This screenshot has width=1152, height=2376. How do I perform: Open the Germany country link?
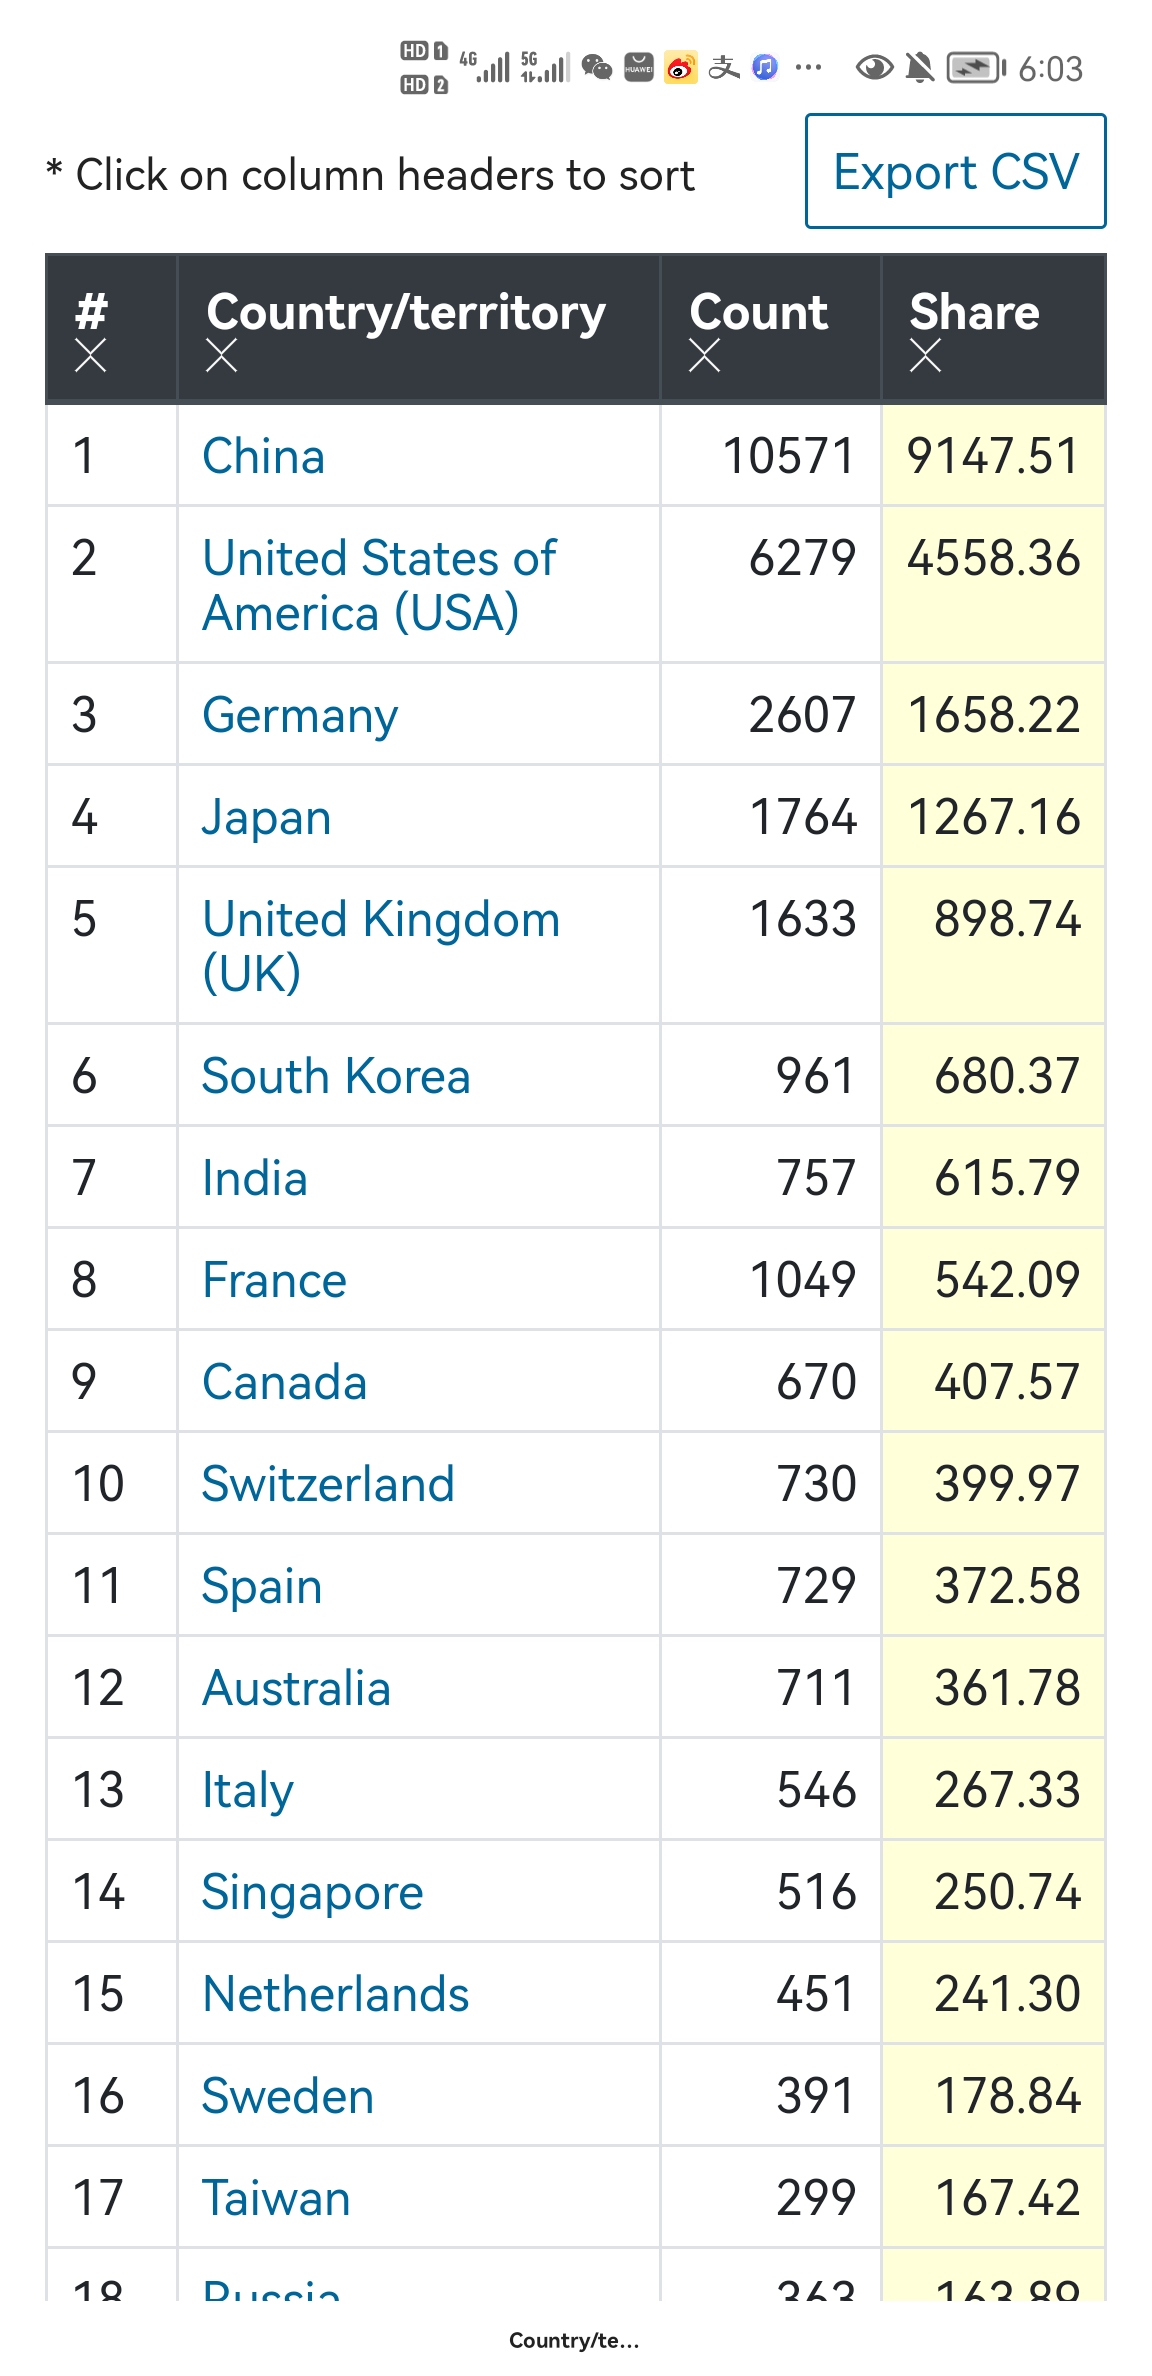(300, 715)
